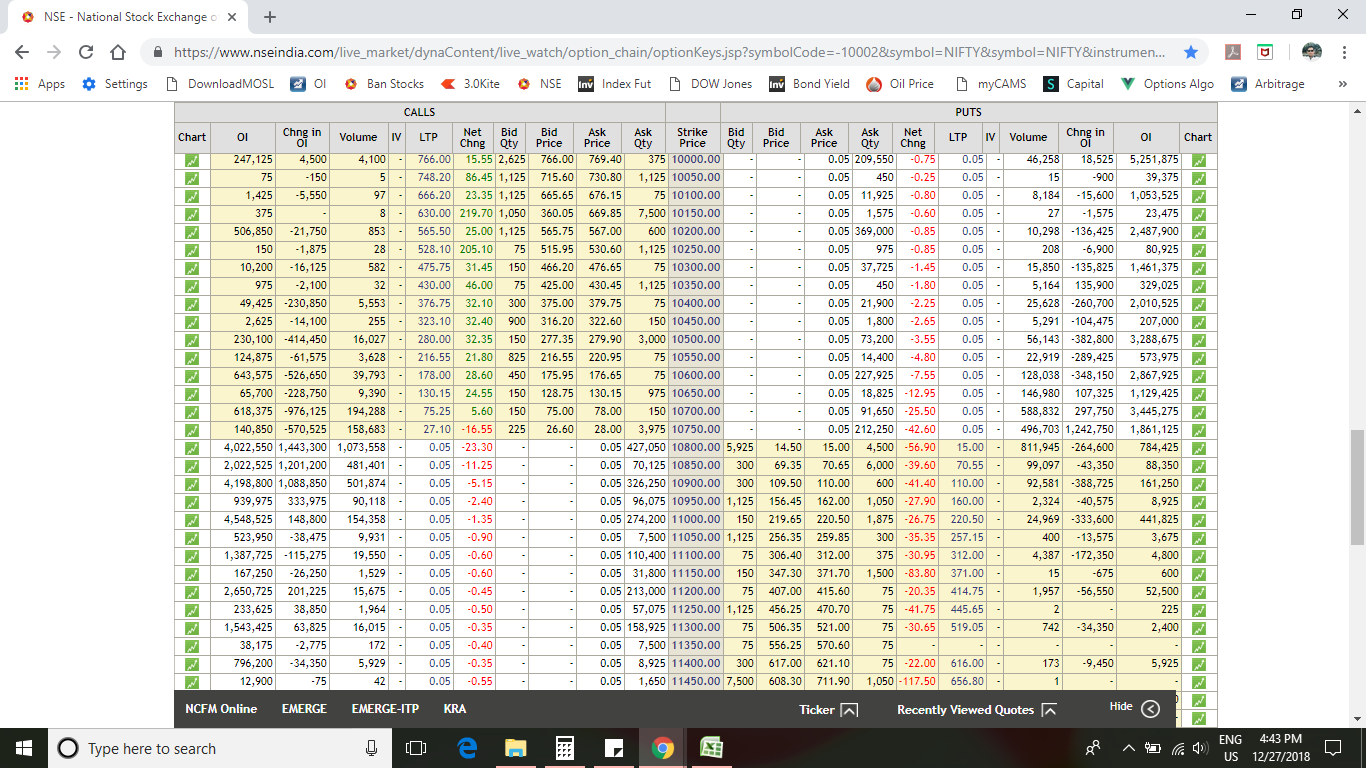Open Excel from taskbar

click(711, 748)
